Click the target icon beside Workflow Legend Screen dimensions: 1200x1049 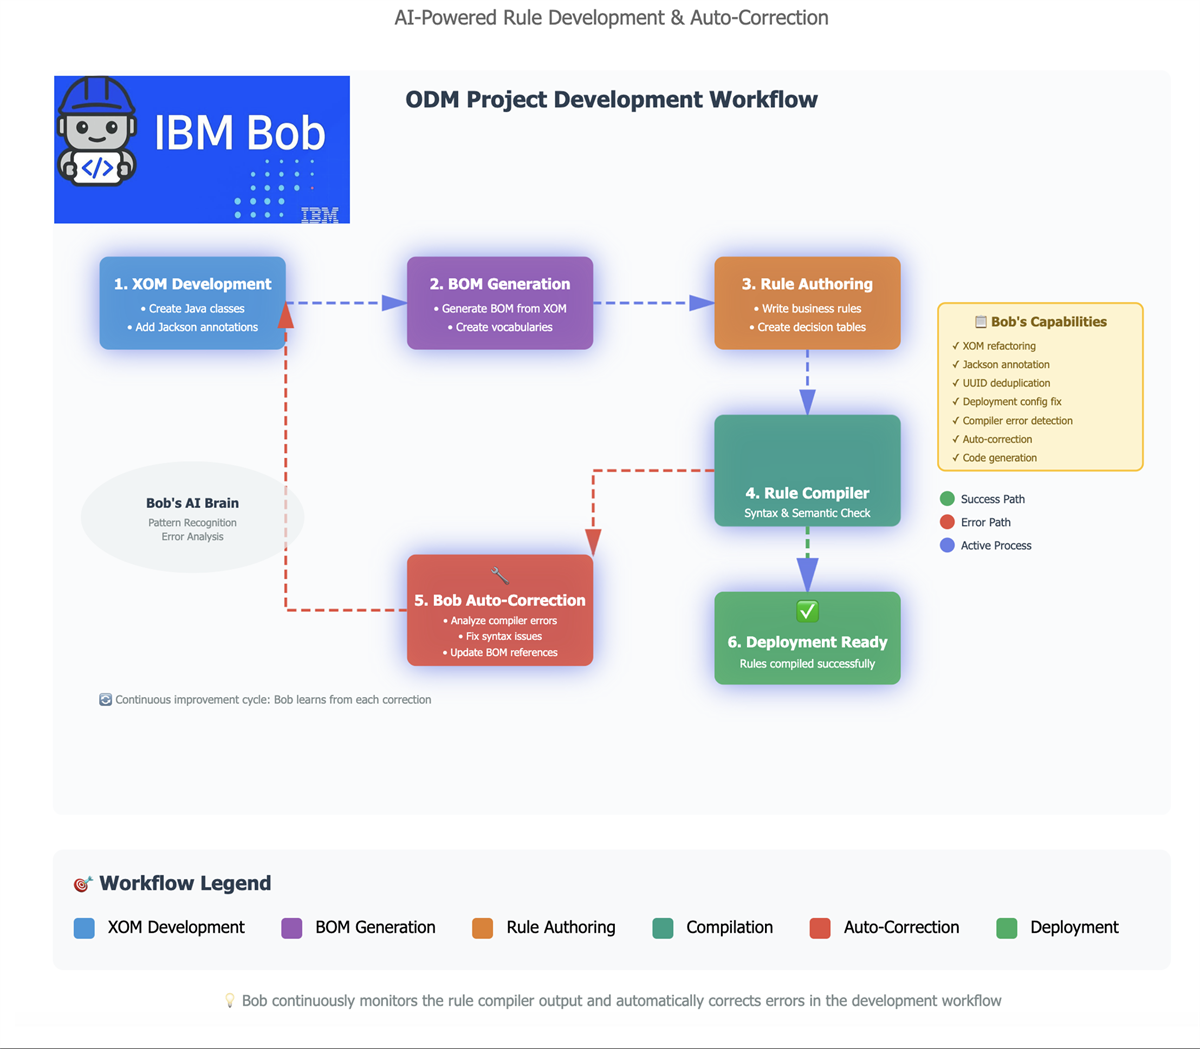pyautogui.click(x=83, y=884)
